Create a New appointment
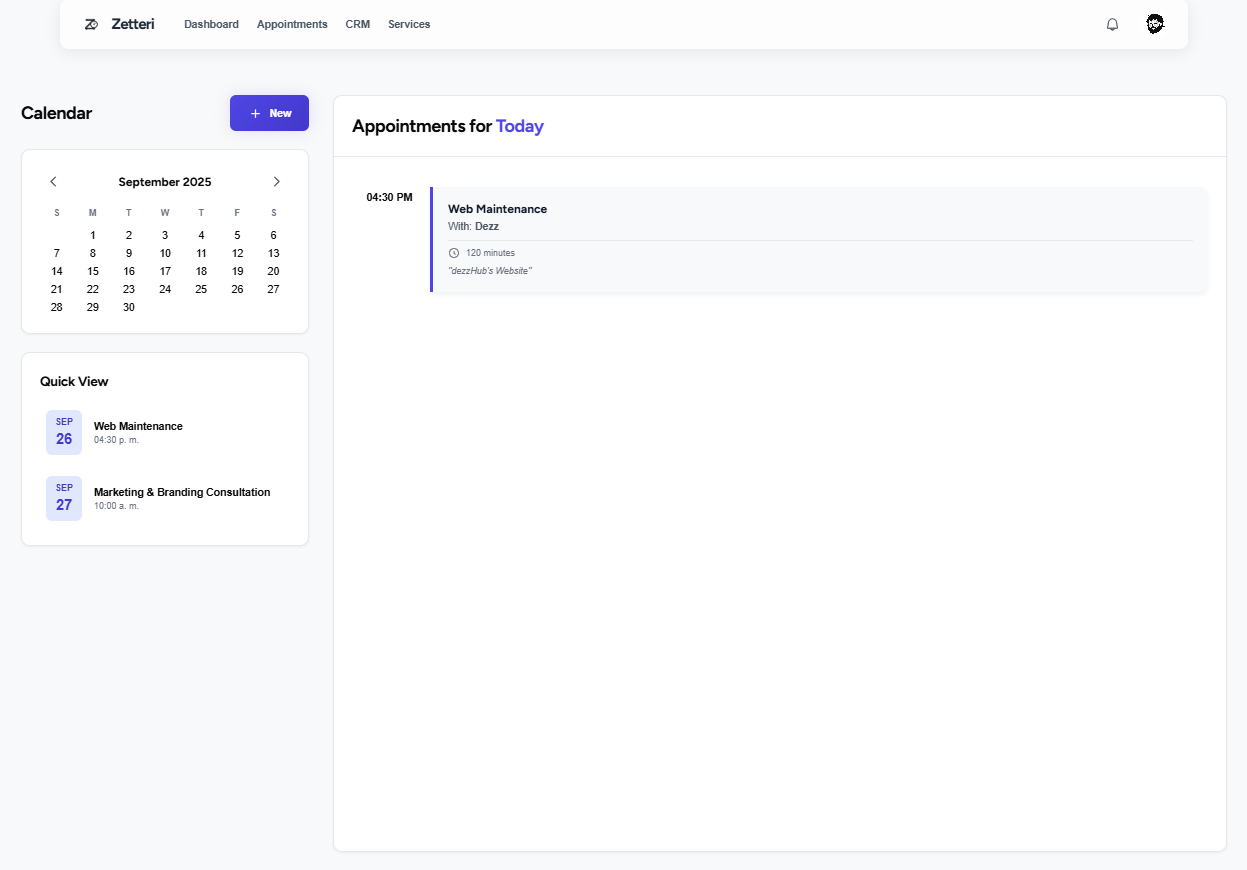The width and height of the screenshot is (1247, 870). [x=269, y=113]
